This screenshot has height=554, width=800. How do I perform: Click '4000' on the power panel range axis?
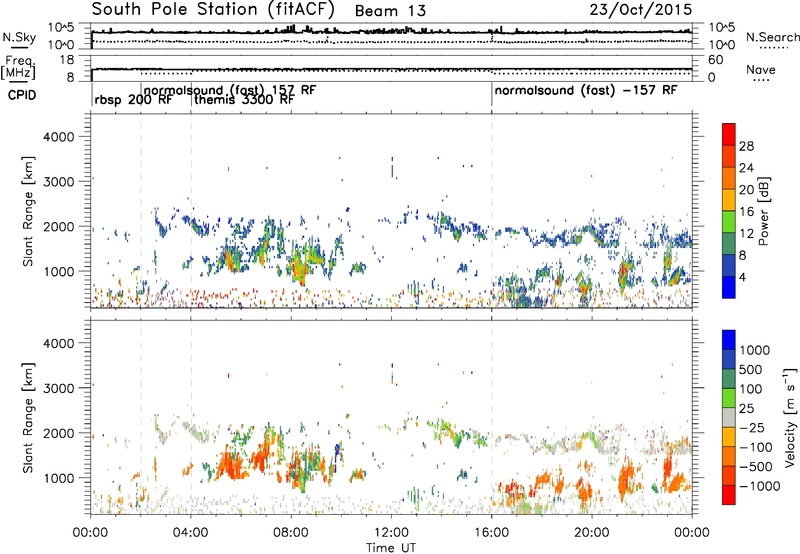tap(59, 137)
